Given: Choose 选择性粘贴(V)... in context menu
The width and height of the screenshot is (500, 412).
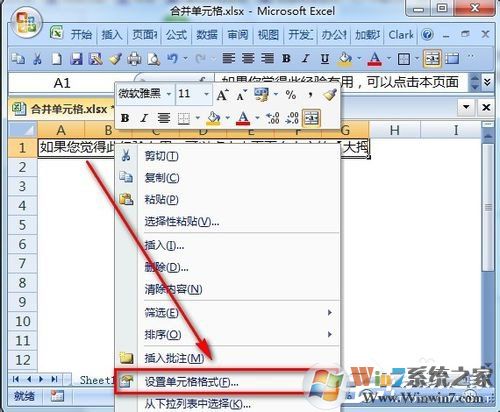Looking at the screenshot, I should pyautogui.click(x=227, y=221).
